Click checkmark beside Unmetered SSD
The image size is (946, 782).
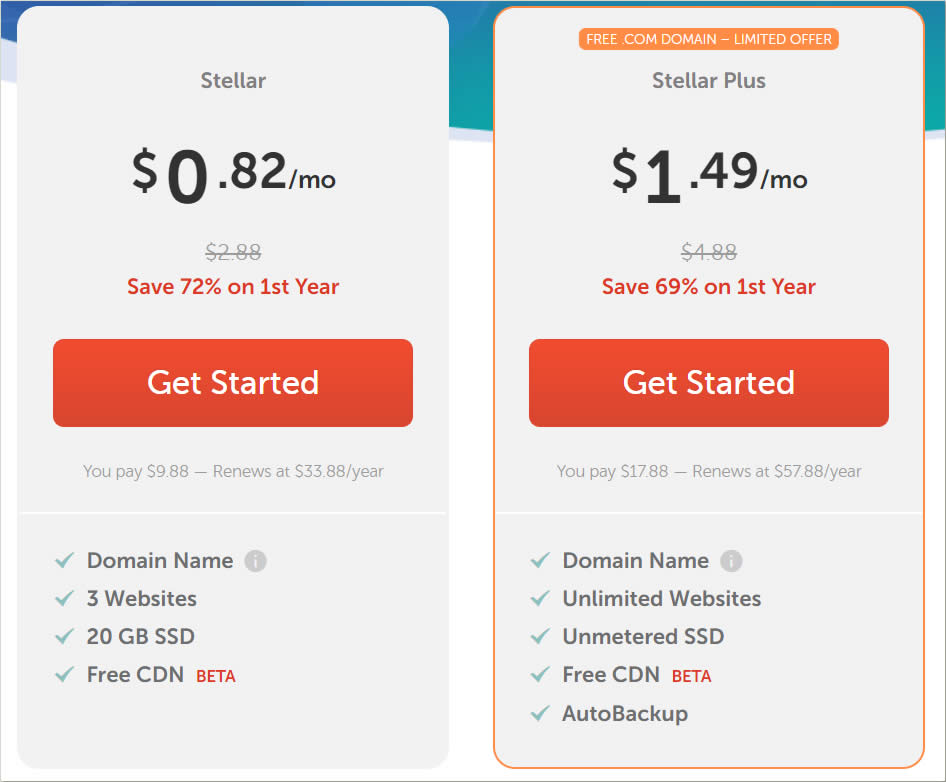pyautogui.click(x=540, y=636)
